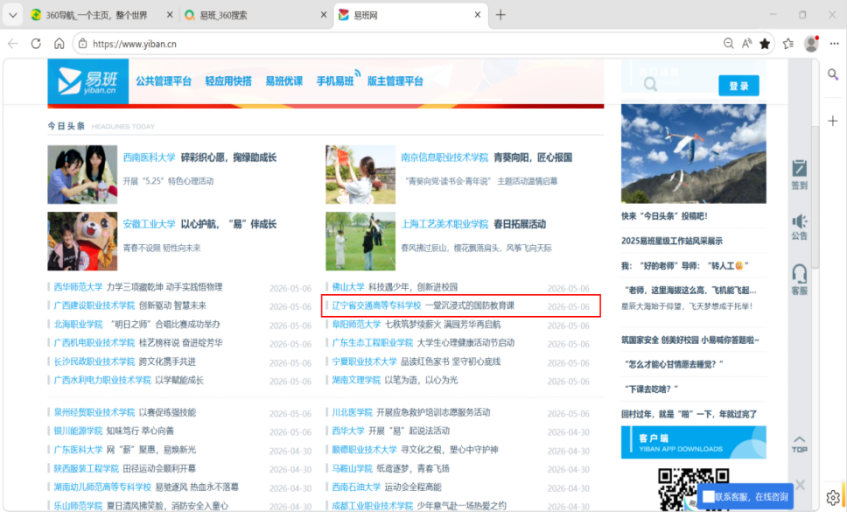Open 川北医学院 first-aid training article
Image resolution: width=847 pixels, height=512 pixels.
tap(411, 412)
